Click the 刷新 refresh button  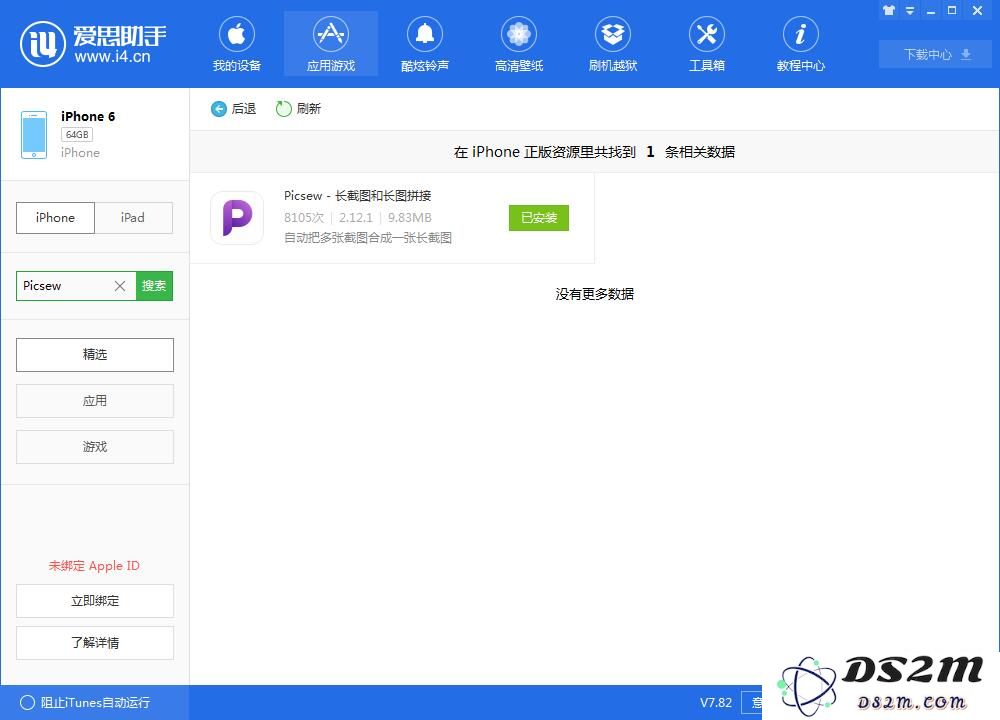[x=298, y=109]
